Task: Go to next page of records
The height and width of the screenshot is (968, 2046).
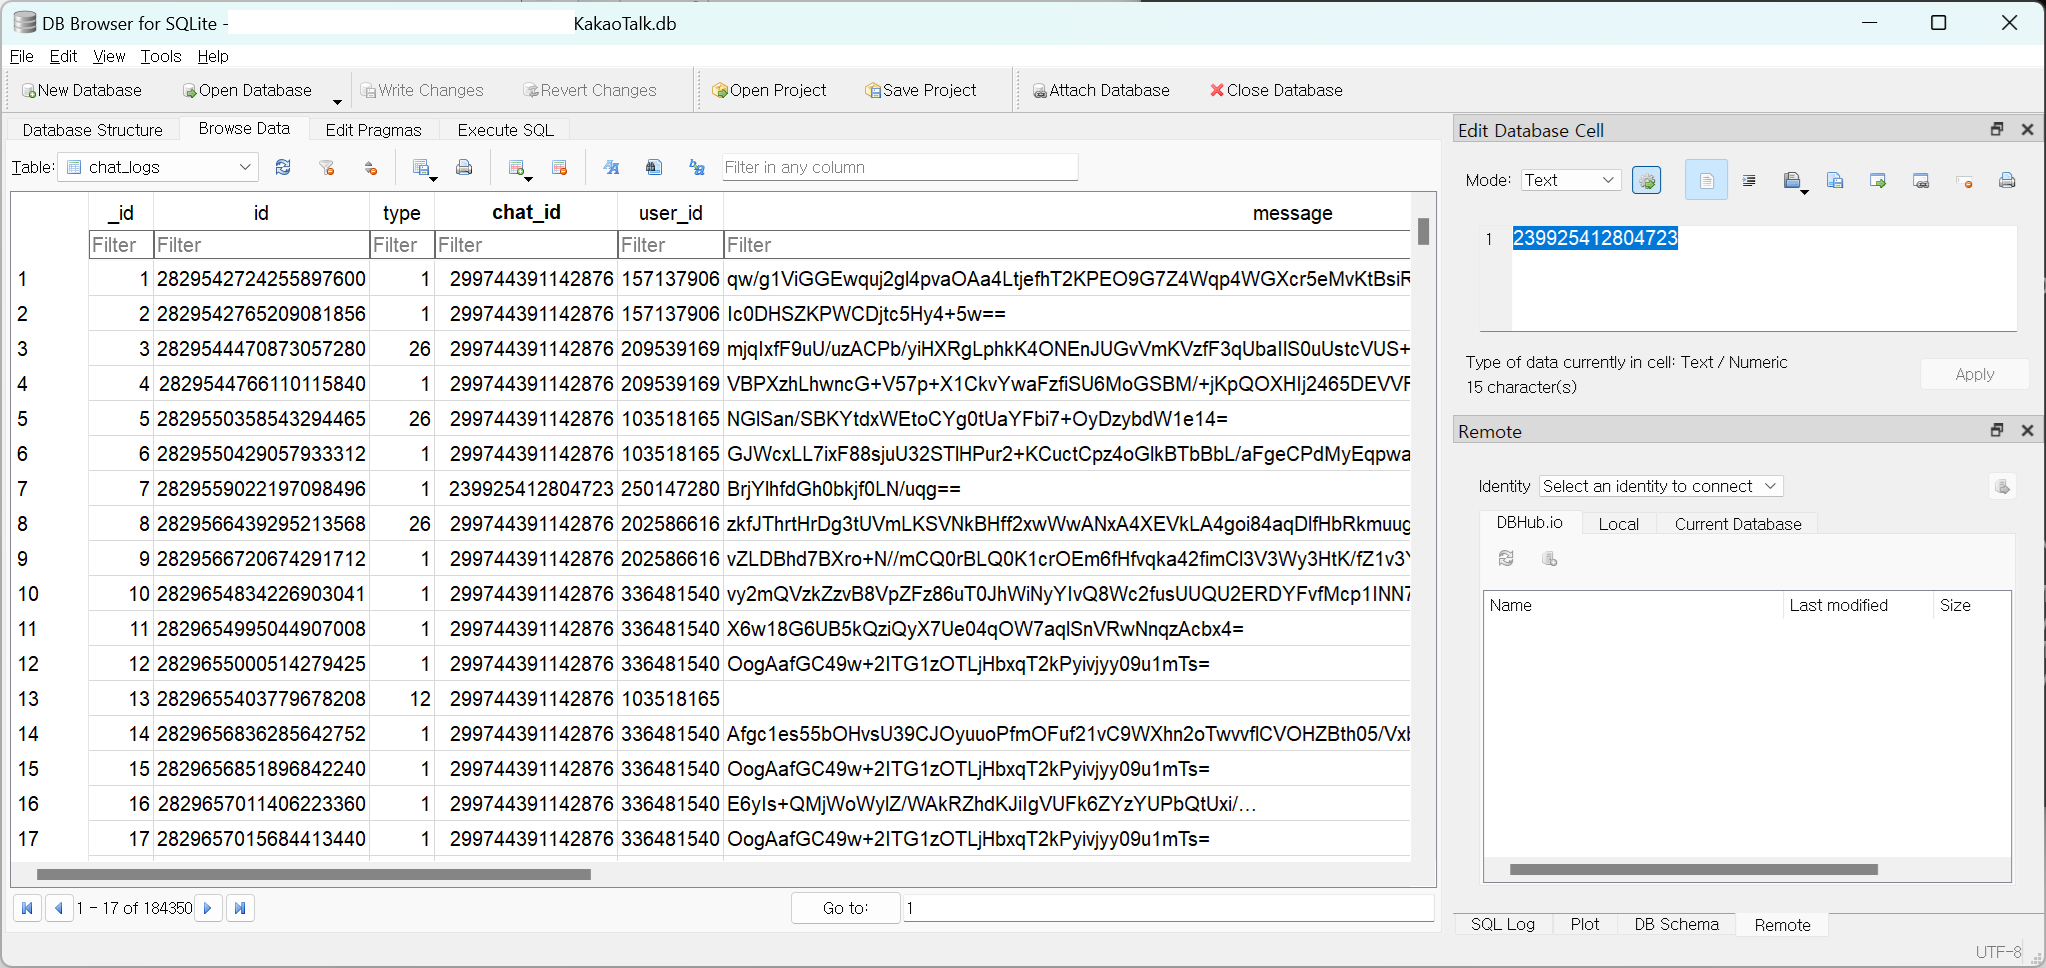Action: [x=208, y=908]
